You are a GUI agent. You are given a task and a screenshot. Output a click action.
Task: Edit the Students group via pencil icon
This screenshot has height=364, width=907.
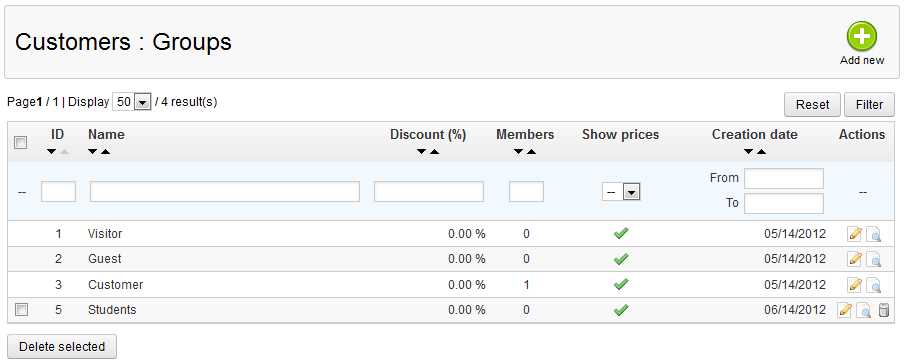(x=845, y=310)
